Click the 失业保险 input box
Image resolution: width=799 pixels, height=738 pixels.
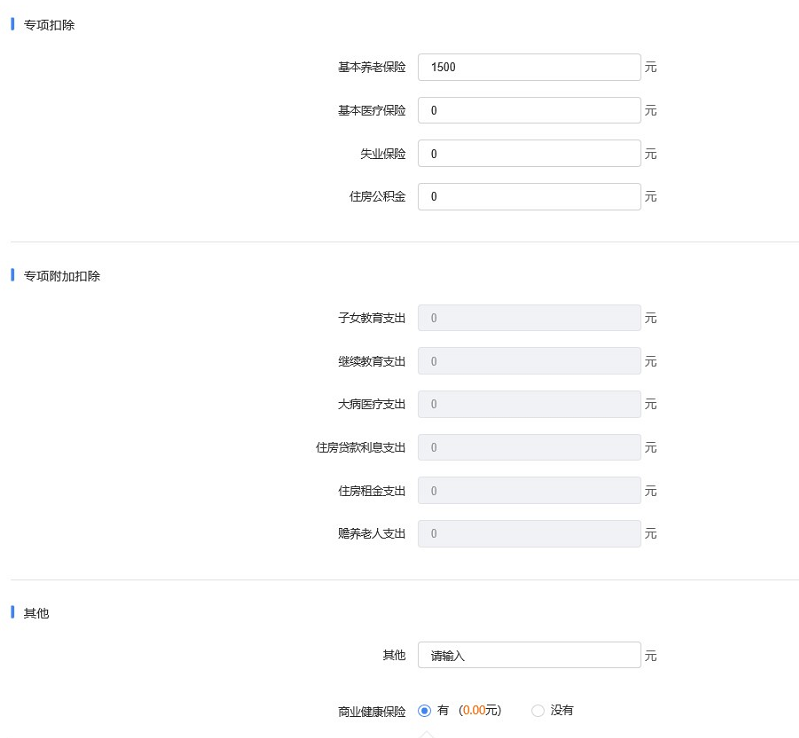[x=529, y=154]
